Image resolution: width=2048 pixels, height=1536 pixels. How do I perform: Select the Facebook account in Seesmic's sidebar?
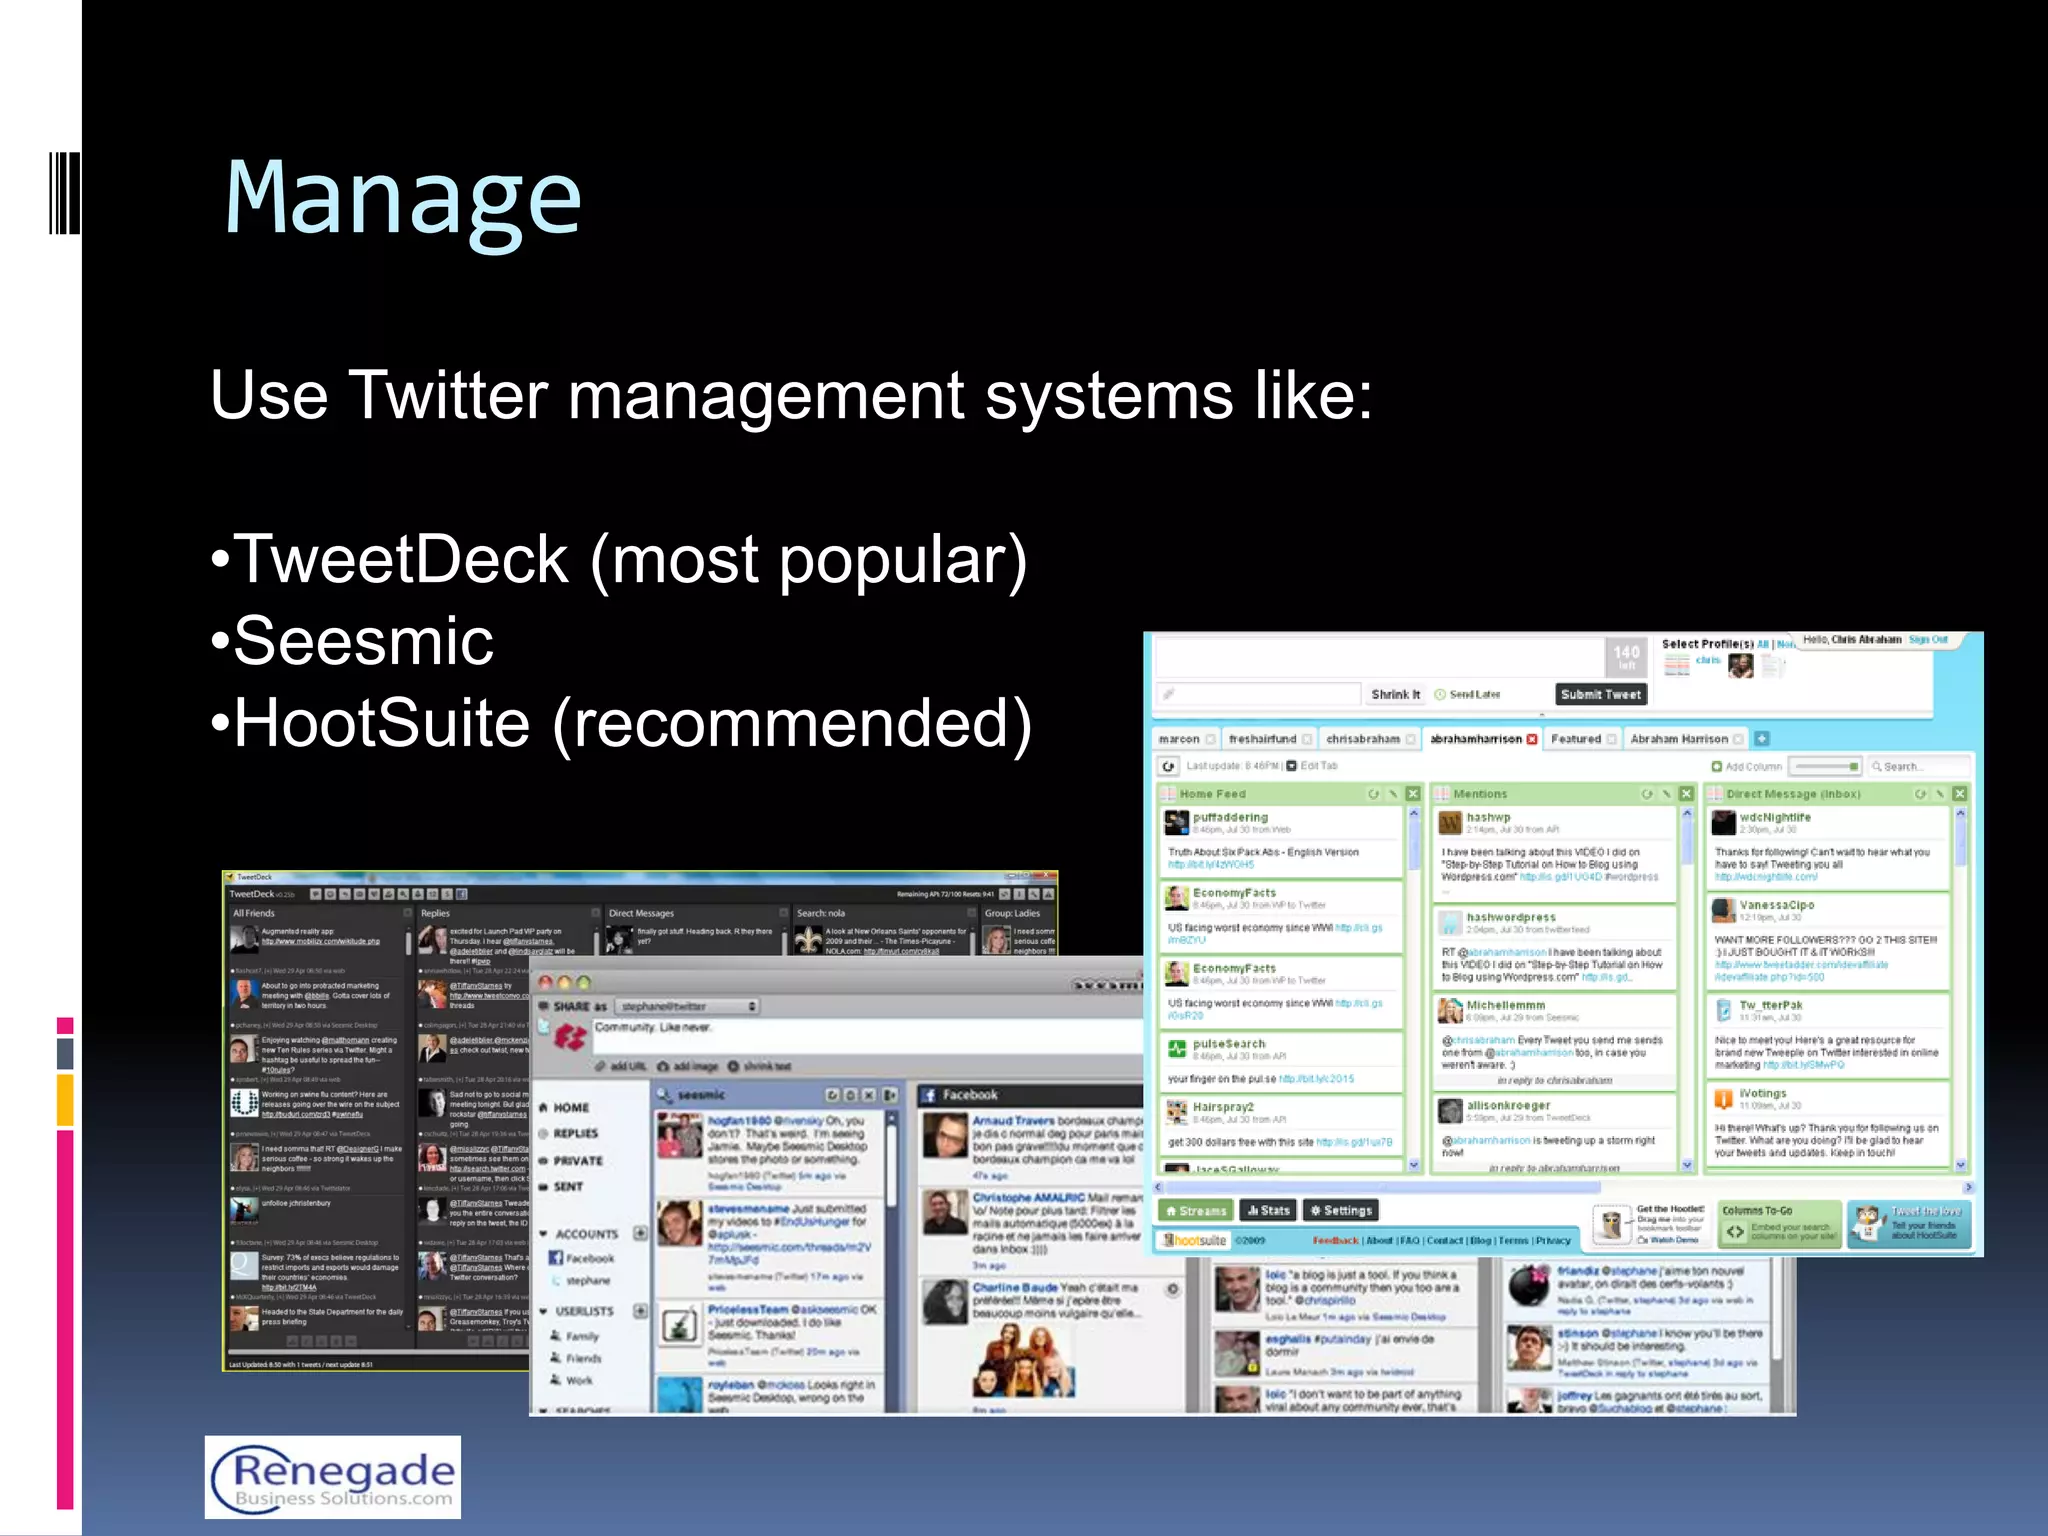click(590, 1258)
